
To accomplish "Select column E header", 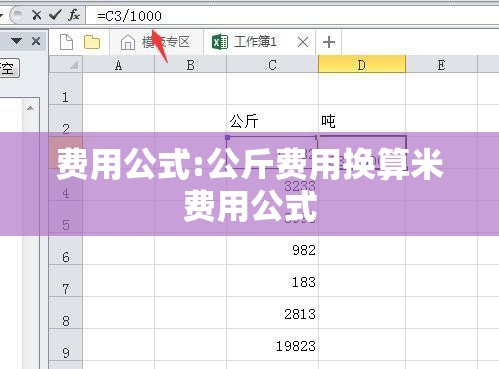I will click(441, 65).
